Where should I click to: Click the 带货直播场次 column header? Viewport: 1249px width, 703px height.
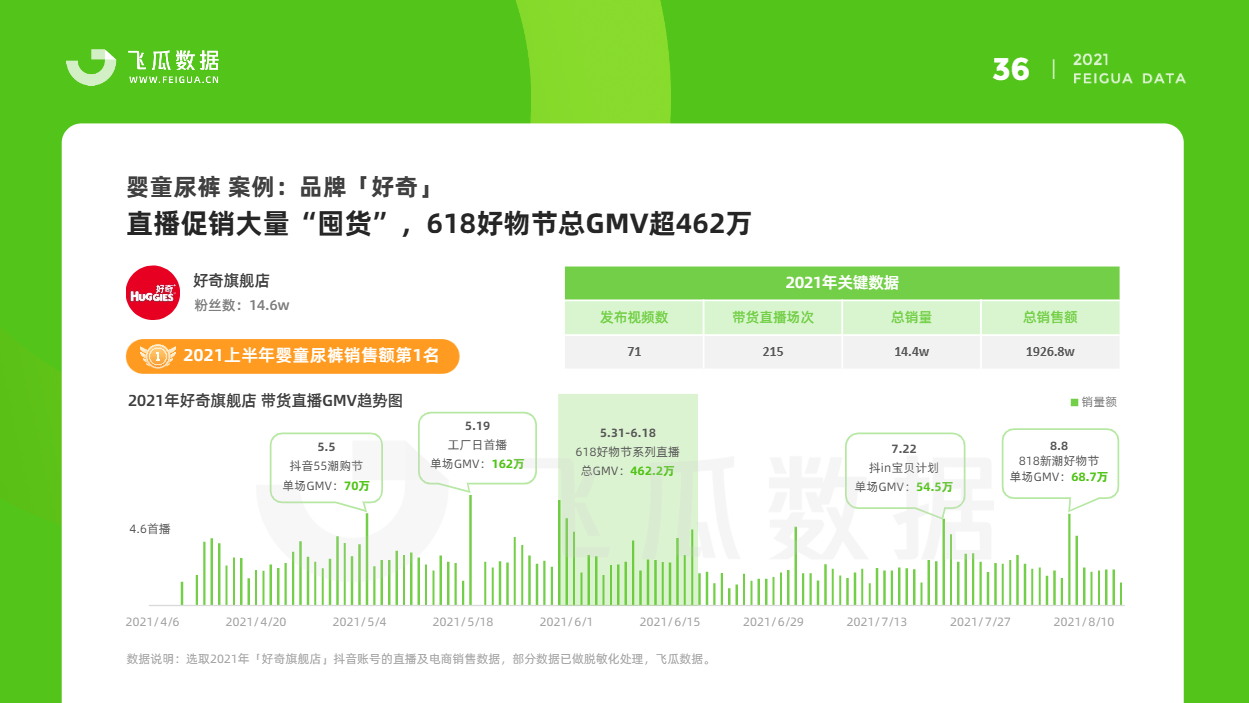coord(773,318)
